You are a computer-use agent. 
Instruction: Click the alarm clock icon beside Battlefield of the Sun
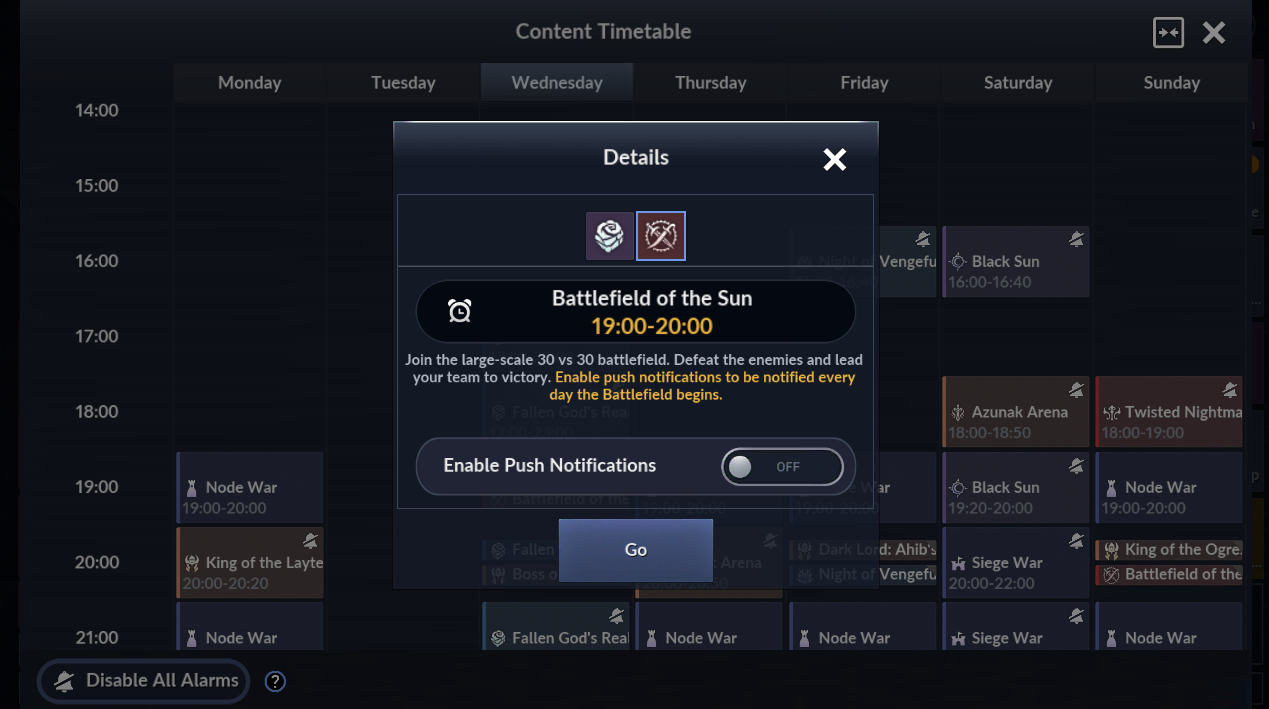click(x=460, y=311)
